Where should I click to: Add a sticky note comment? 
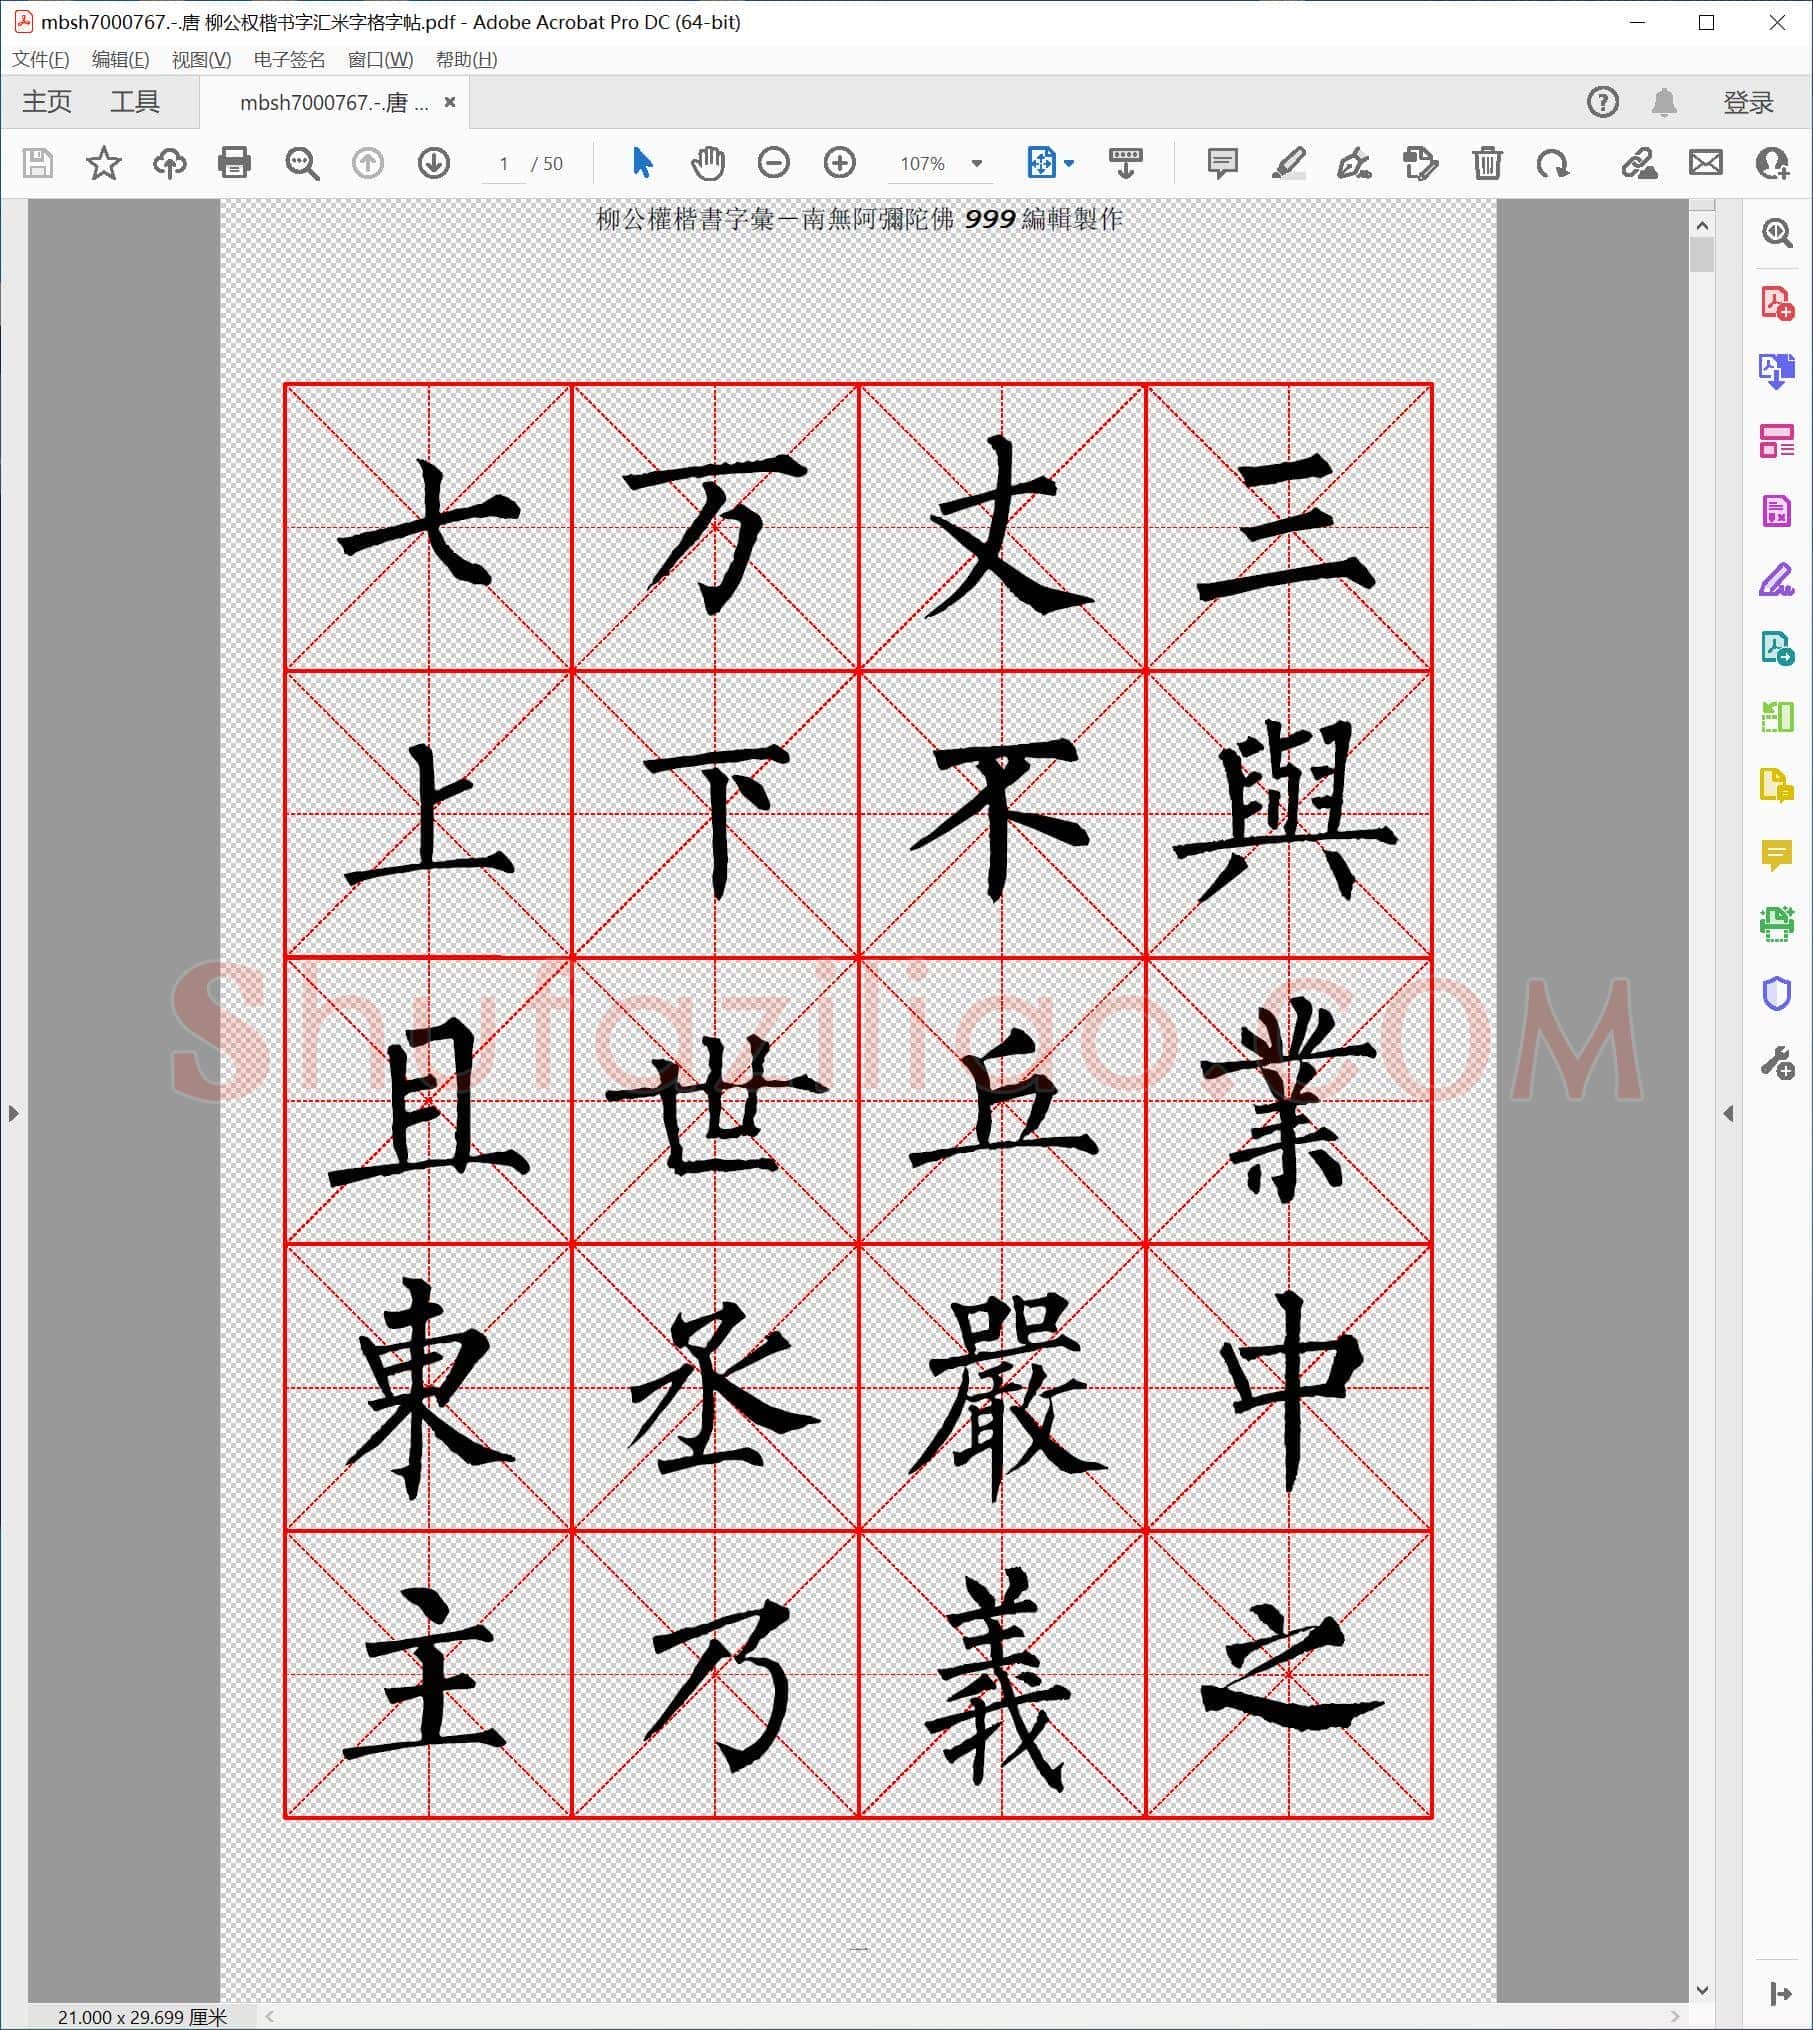coord(1222,163)
